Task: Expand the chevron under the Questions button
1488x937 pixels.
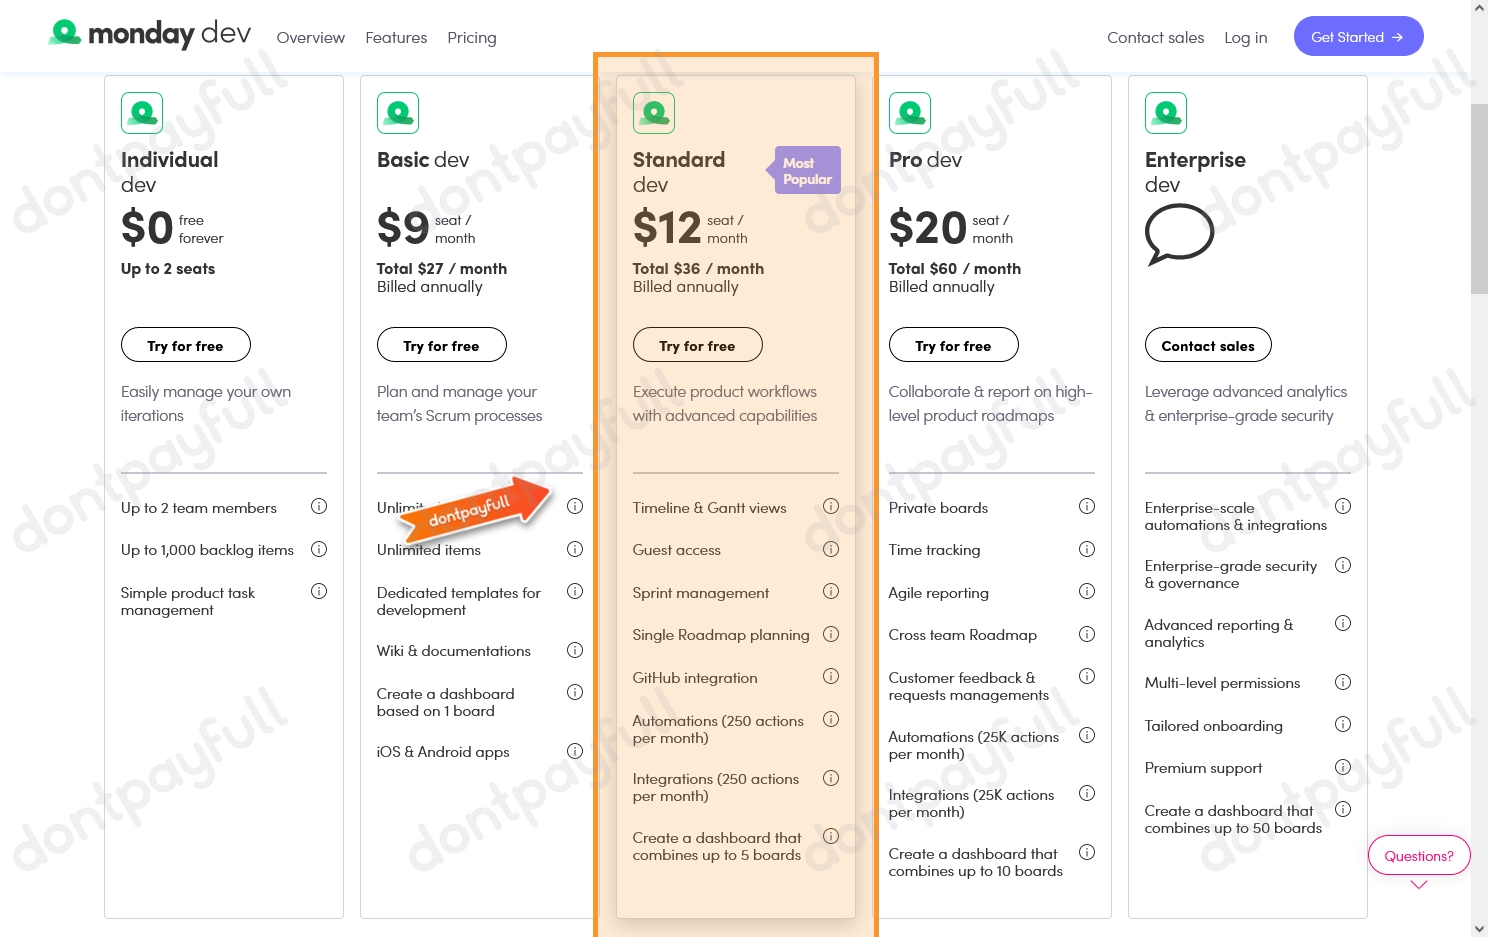Action: (x=1418, y=886)
